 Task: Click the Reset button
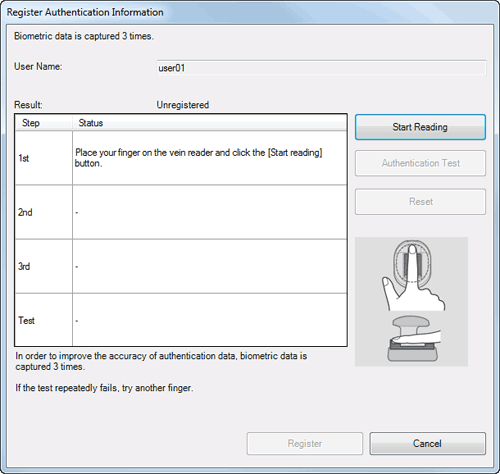click(420, 202)
